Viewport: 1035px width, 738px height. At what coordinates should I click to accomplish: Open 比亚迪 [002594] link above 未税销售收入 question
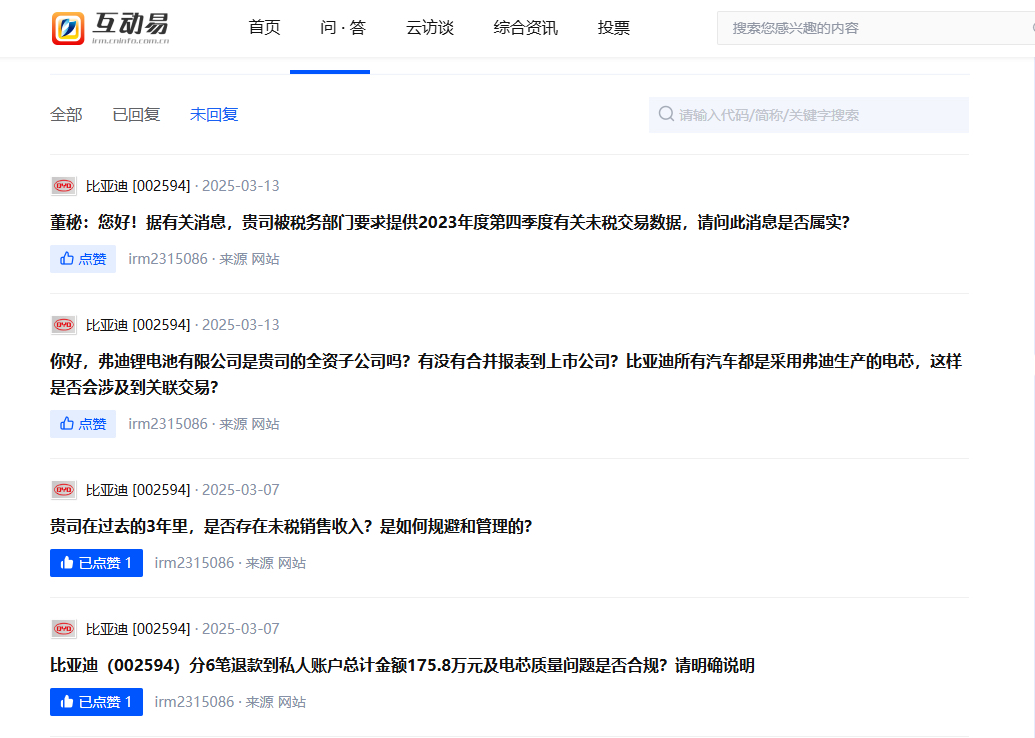pyautogui.click(x=138, y=490)
